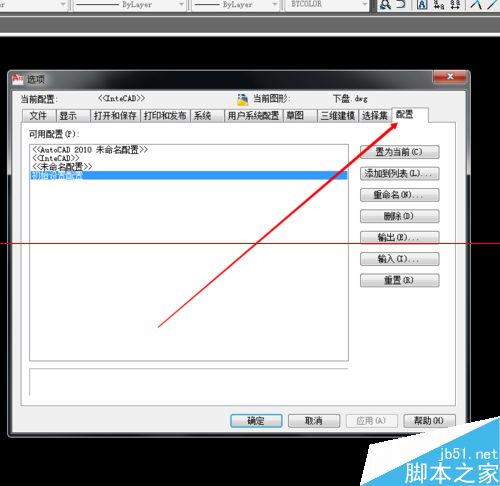Close the 选项 dialog
This screenshot has width=500, height=486.
[450, 77]
